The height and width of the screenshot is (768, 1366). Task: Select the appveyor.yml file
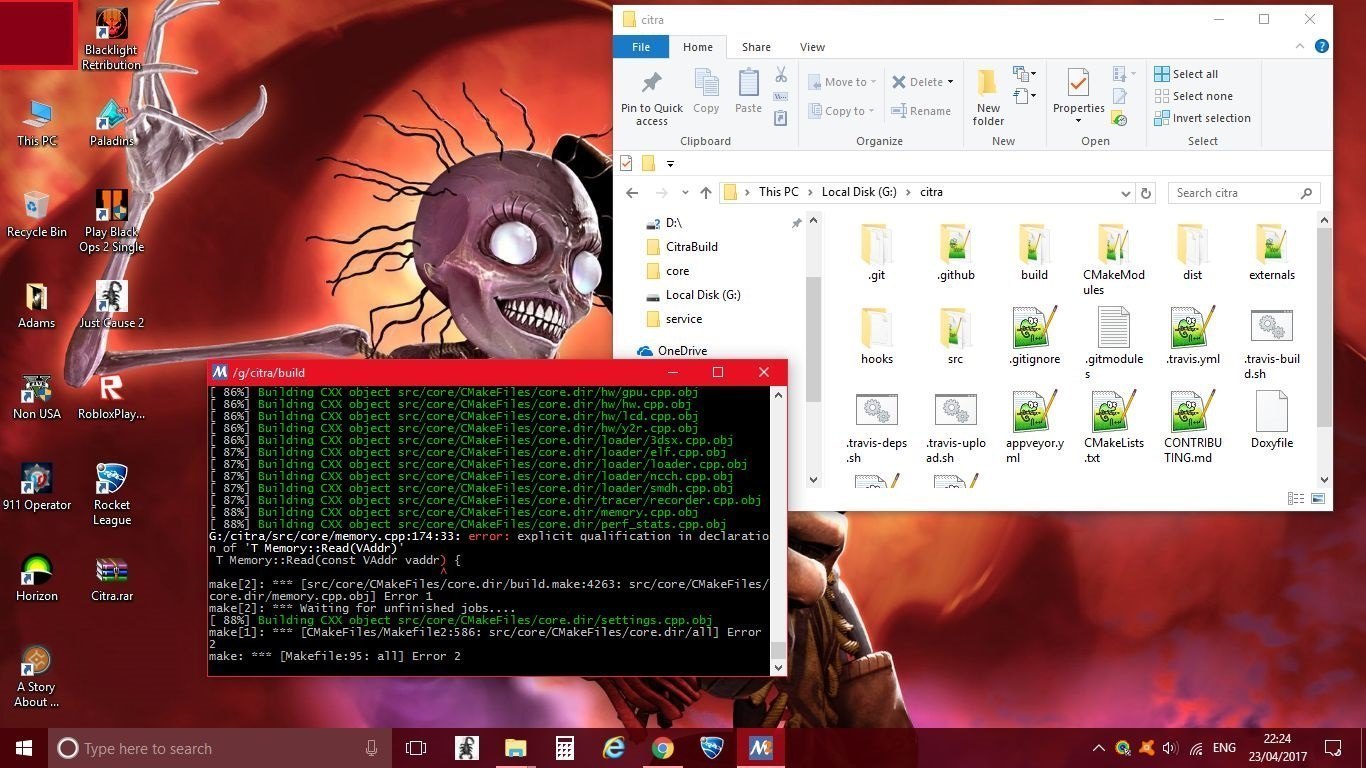tap(1034, 428)
